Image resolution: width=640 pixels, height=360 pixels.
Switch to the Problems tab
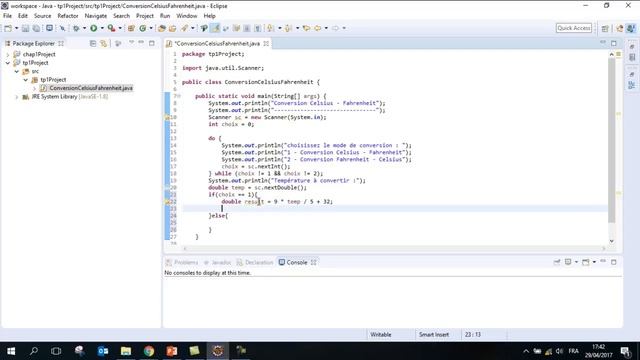click(182, 262)
